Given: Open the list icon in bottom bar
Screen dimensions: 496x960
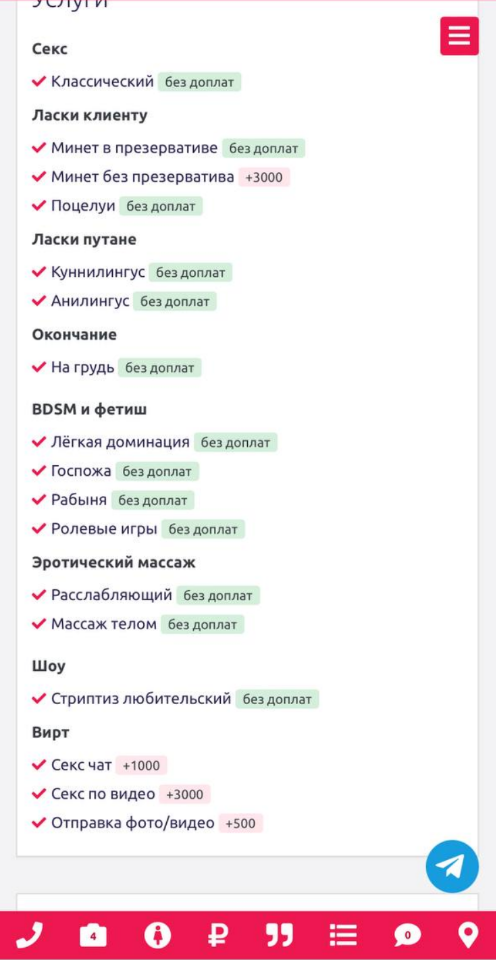Looking at the screenshot, I should (x=343, y=936).
